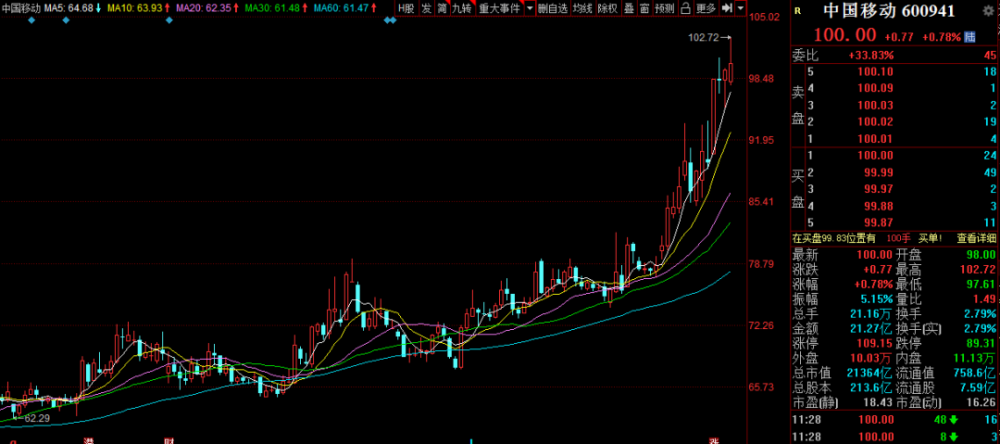Select buy level 4 price 99.88
Screen dimensions: 1000x444
(x=877, y=205)
